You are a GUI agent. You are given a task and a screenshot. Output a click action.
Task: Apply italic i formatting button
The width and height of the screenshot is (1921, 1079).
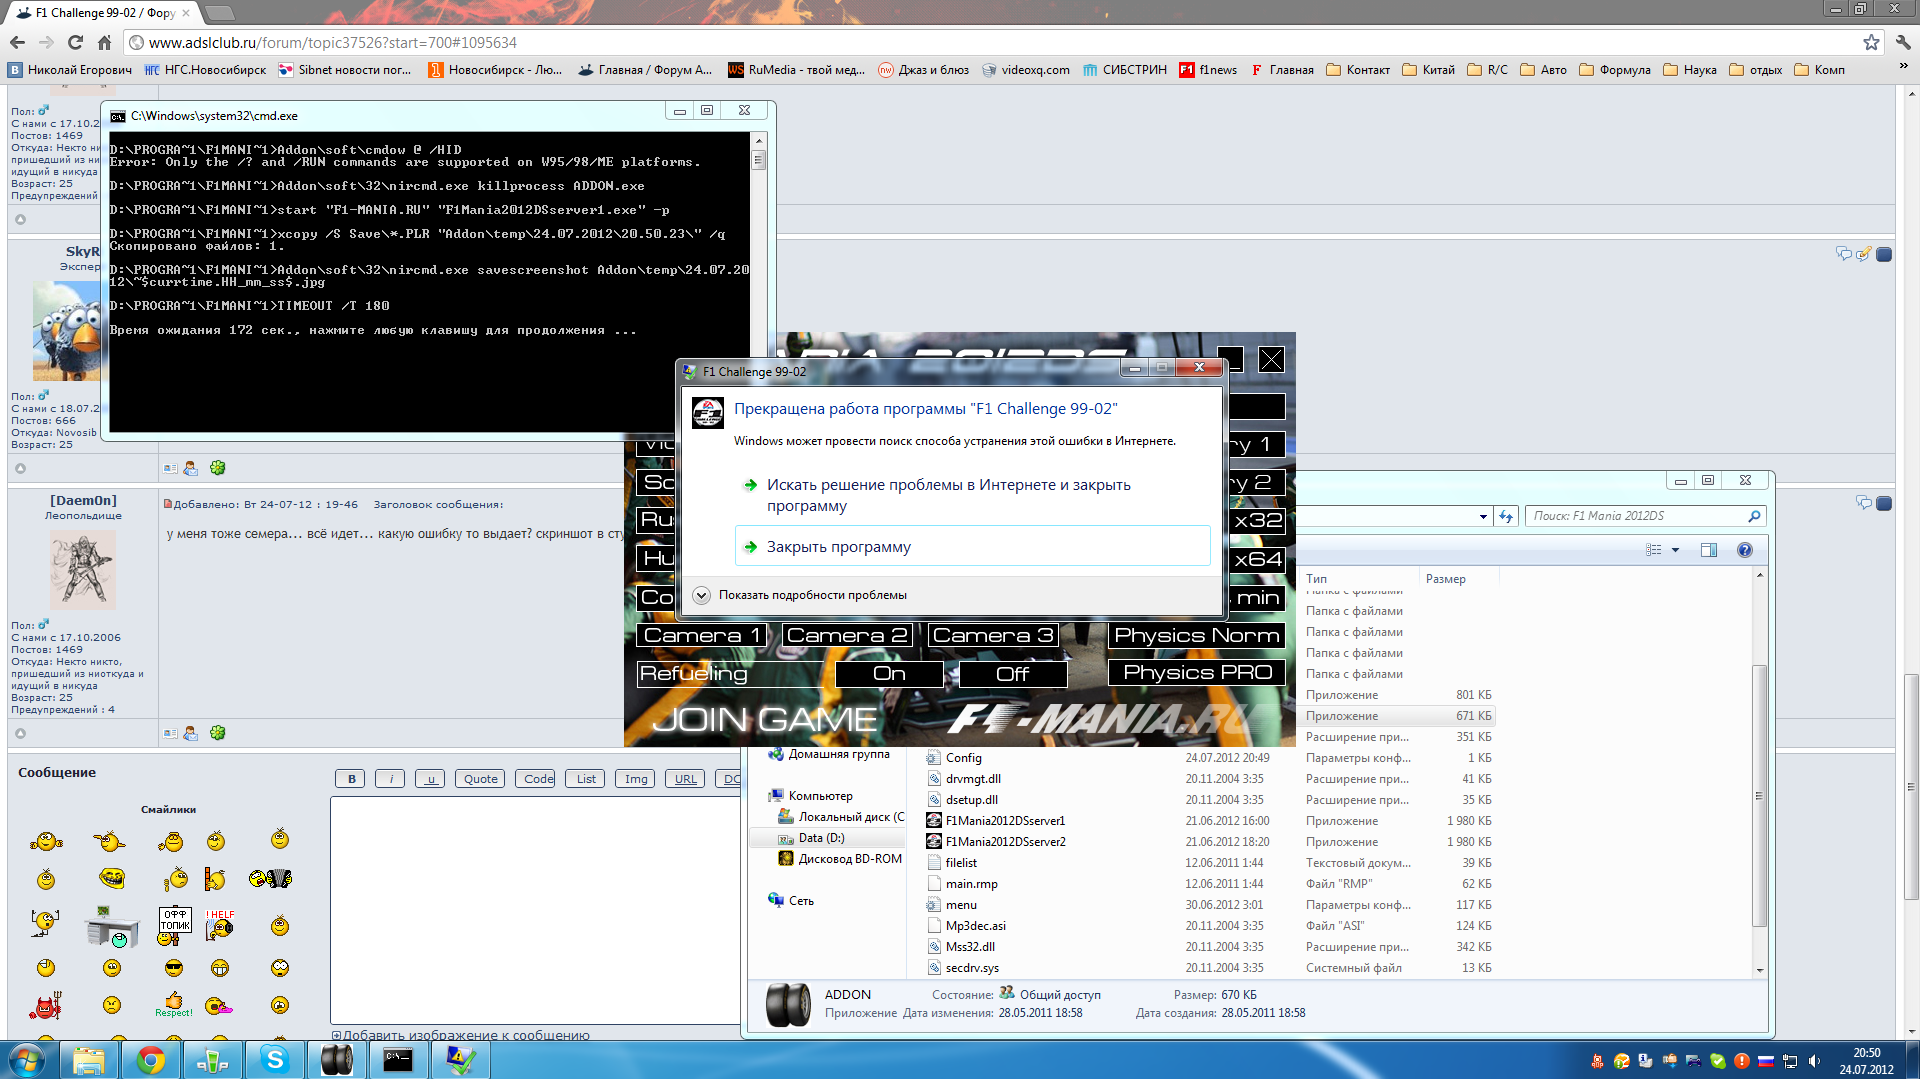[391, 779]
